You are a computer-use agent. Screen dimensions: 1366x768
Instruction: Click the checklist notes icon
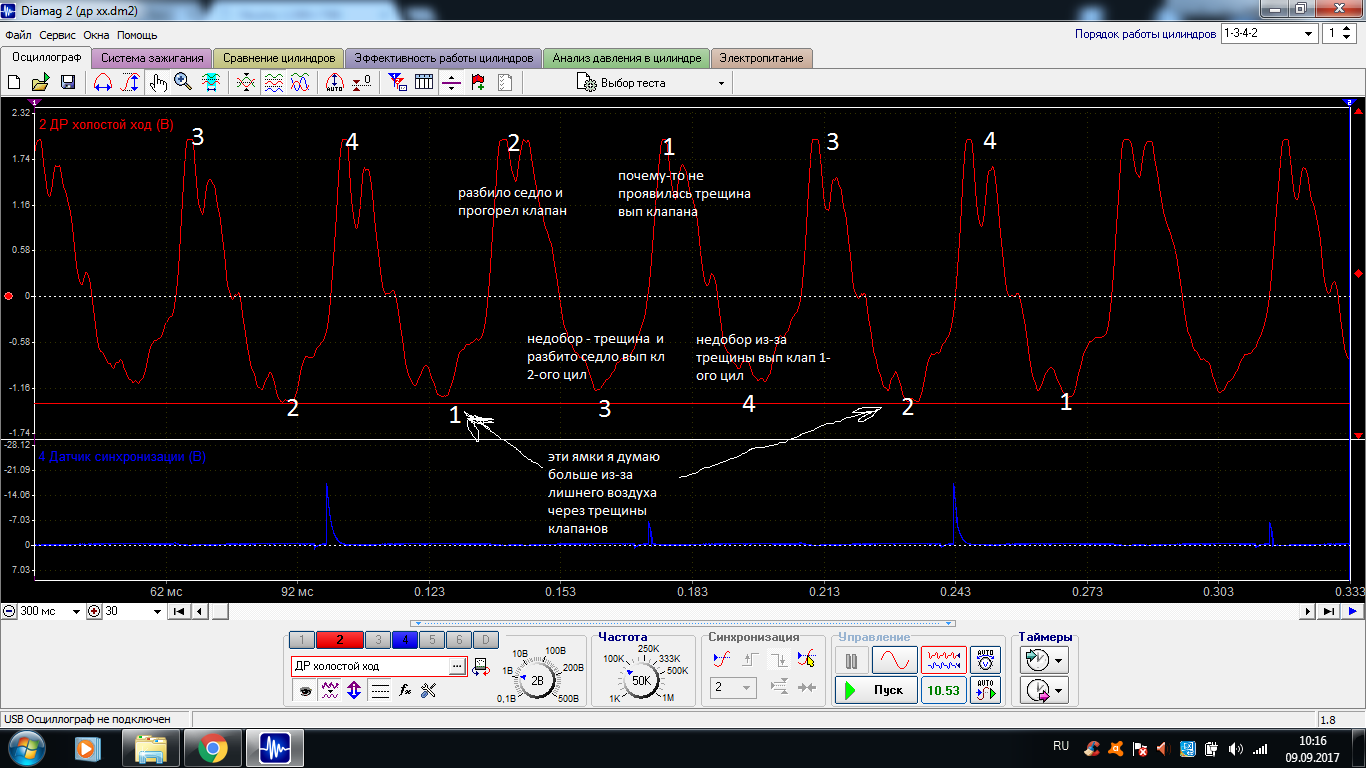click(505, 83)
